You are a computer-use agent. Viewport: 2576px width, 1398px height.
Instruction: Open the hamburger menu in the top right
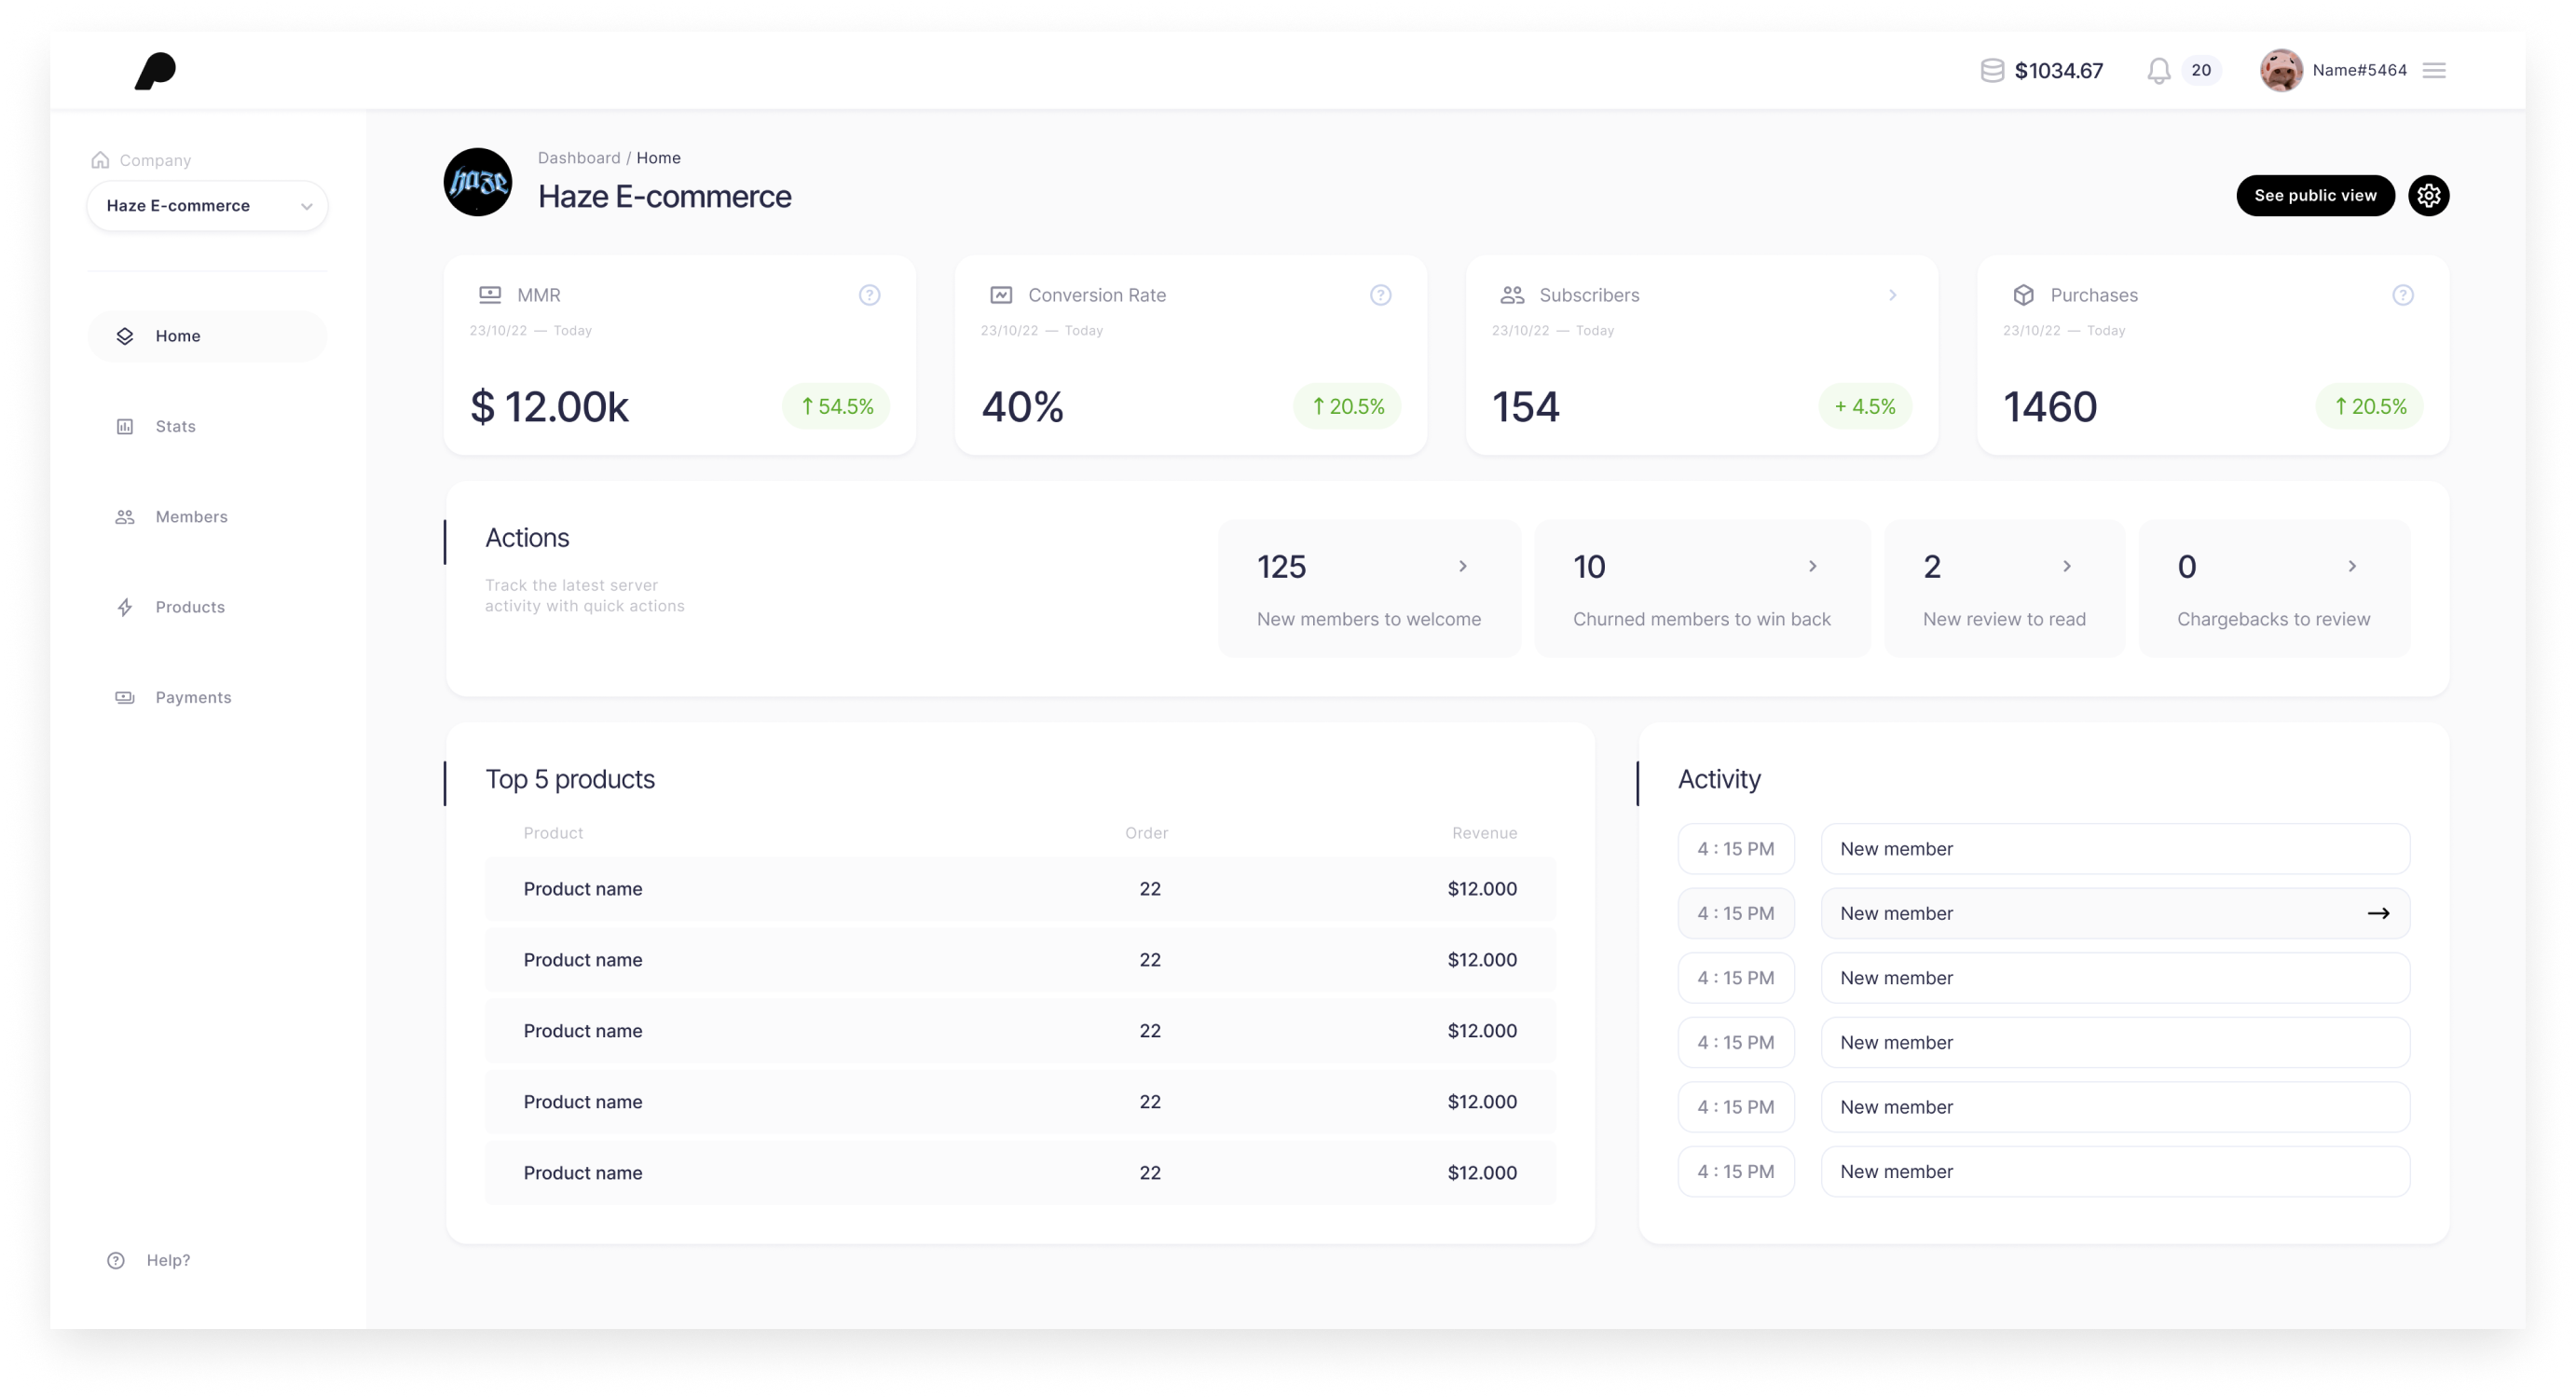tap(2435, 70)
